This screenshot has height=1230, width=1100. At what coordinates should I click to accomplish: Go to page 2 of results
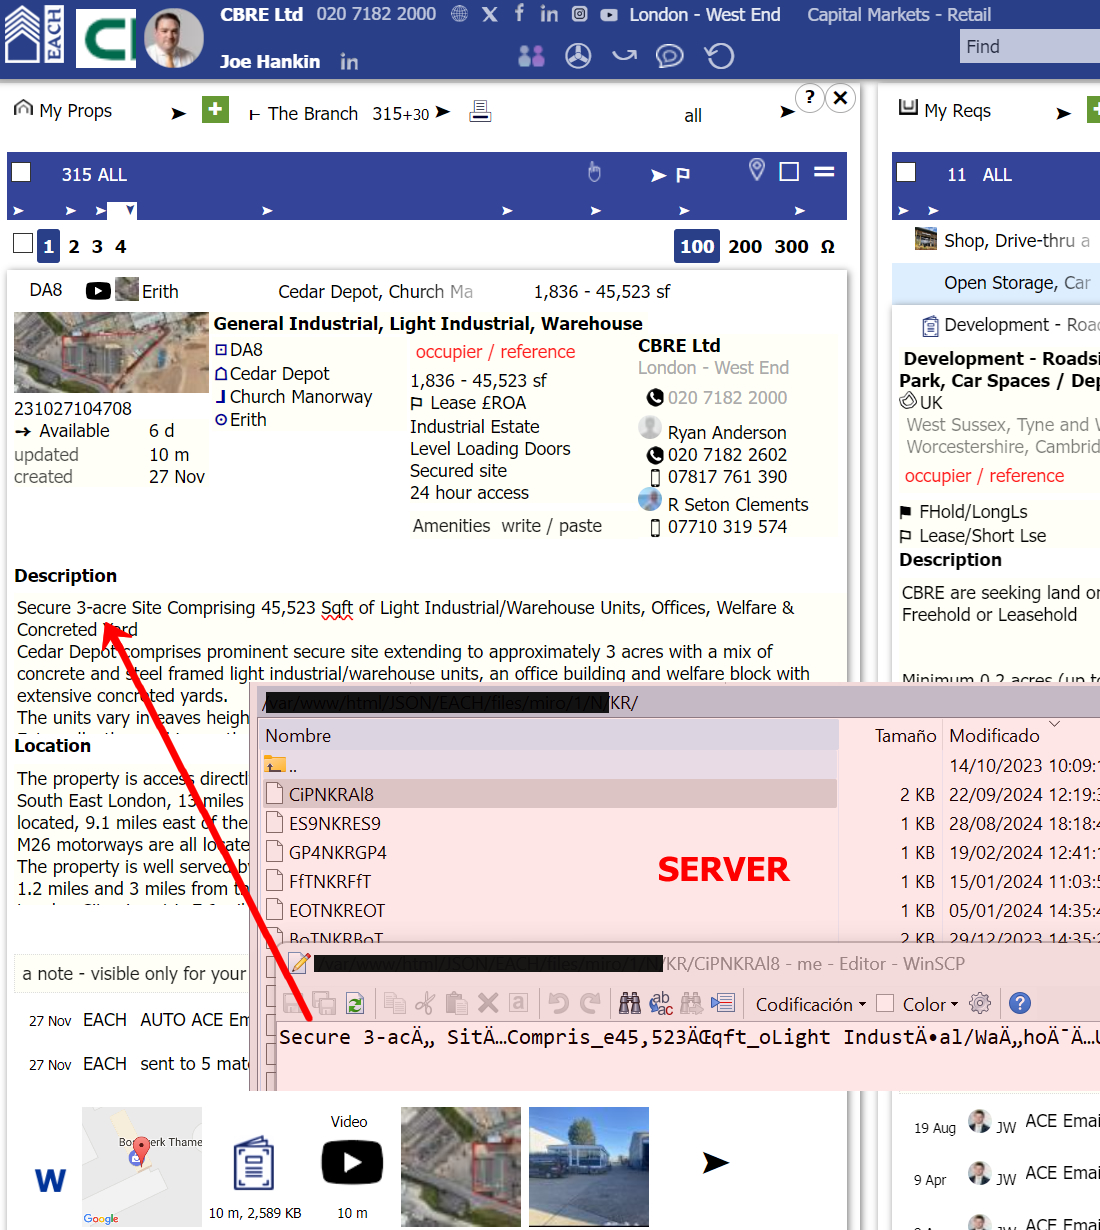[74, 246]
